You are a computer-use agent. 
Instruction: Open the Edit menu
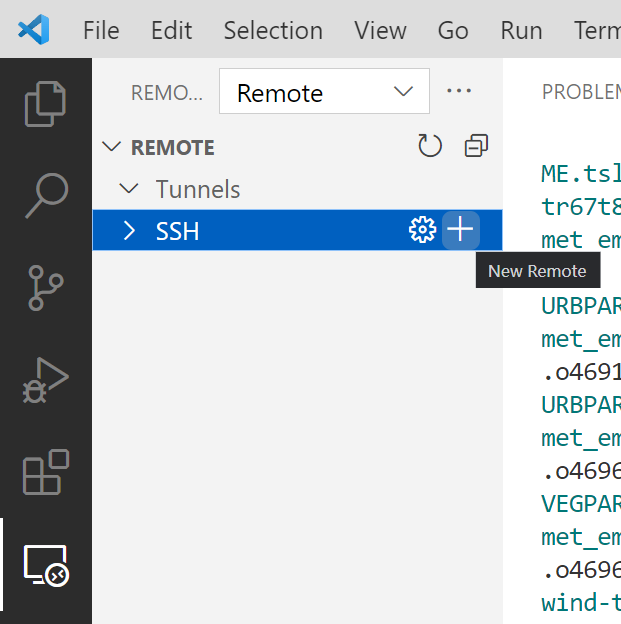pyautogui.click(x=171, y=30)
